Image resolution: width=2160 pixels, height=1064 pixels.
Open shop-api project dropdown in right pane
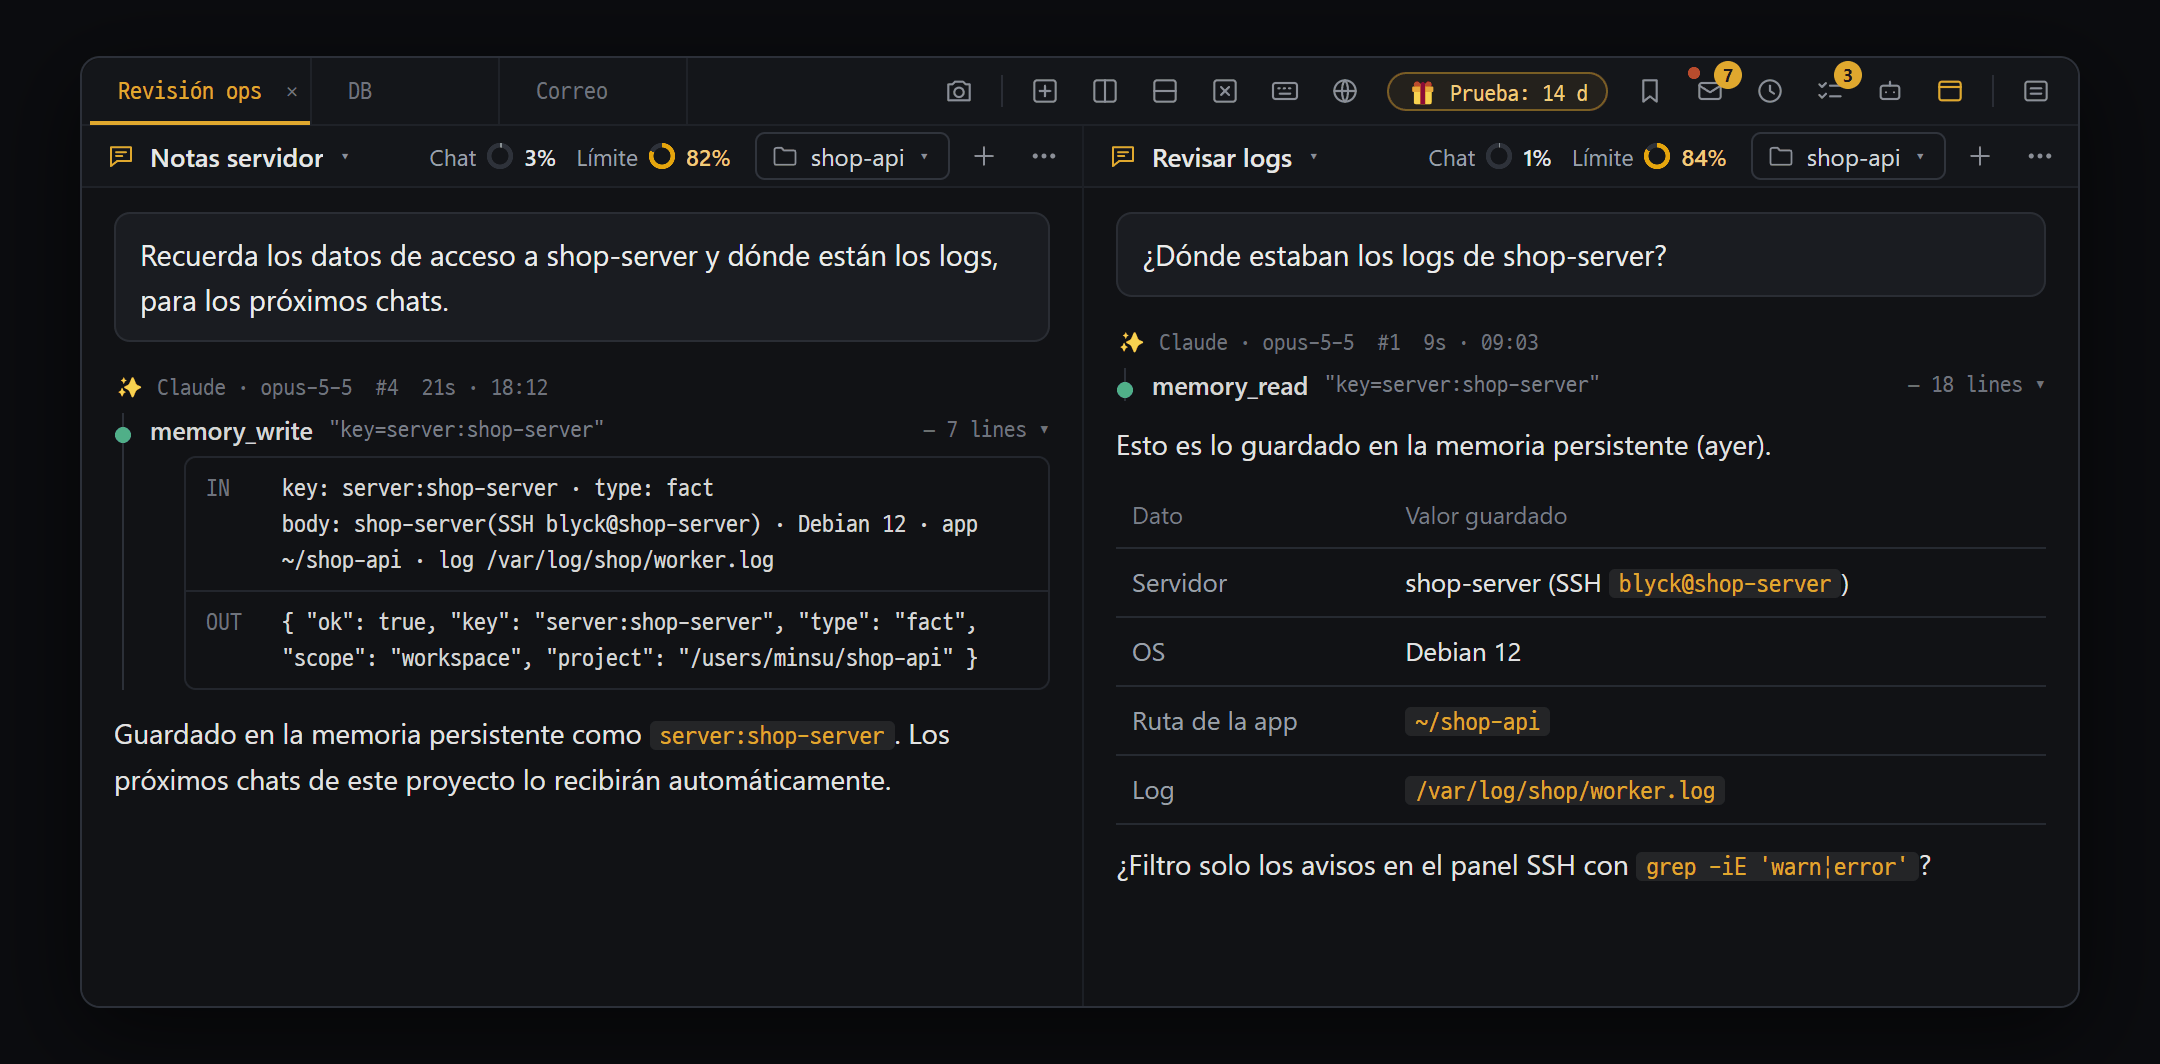1848,157
